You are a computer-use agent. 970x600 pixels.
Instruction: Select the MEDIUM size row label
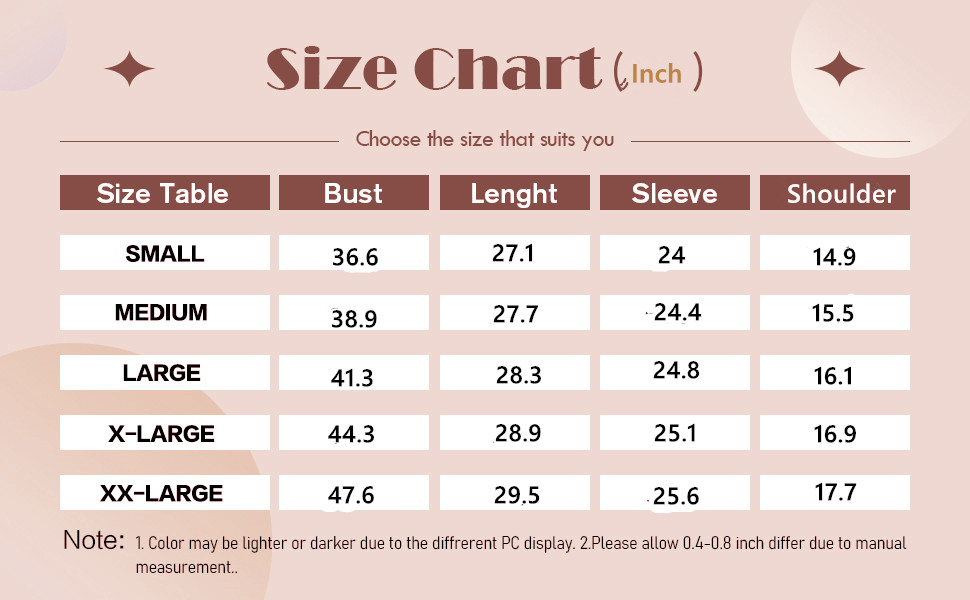161,313
